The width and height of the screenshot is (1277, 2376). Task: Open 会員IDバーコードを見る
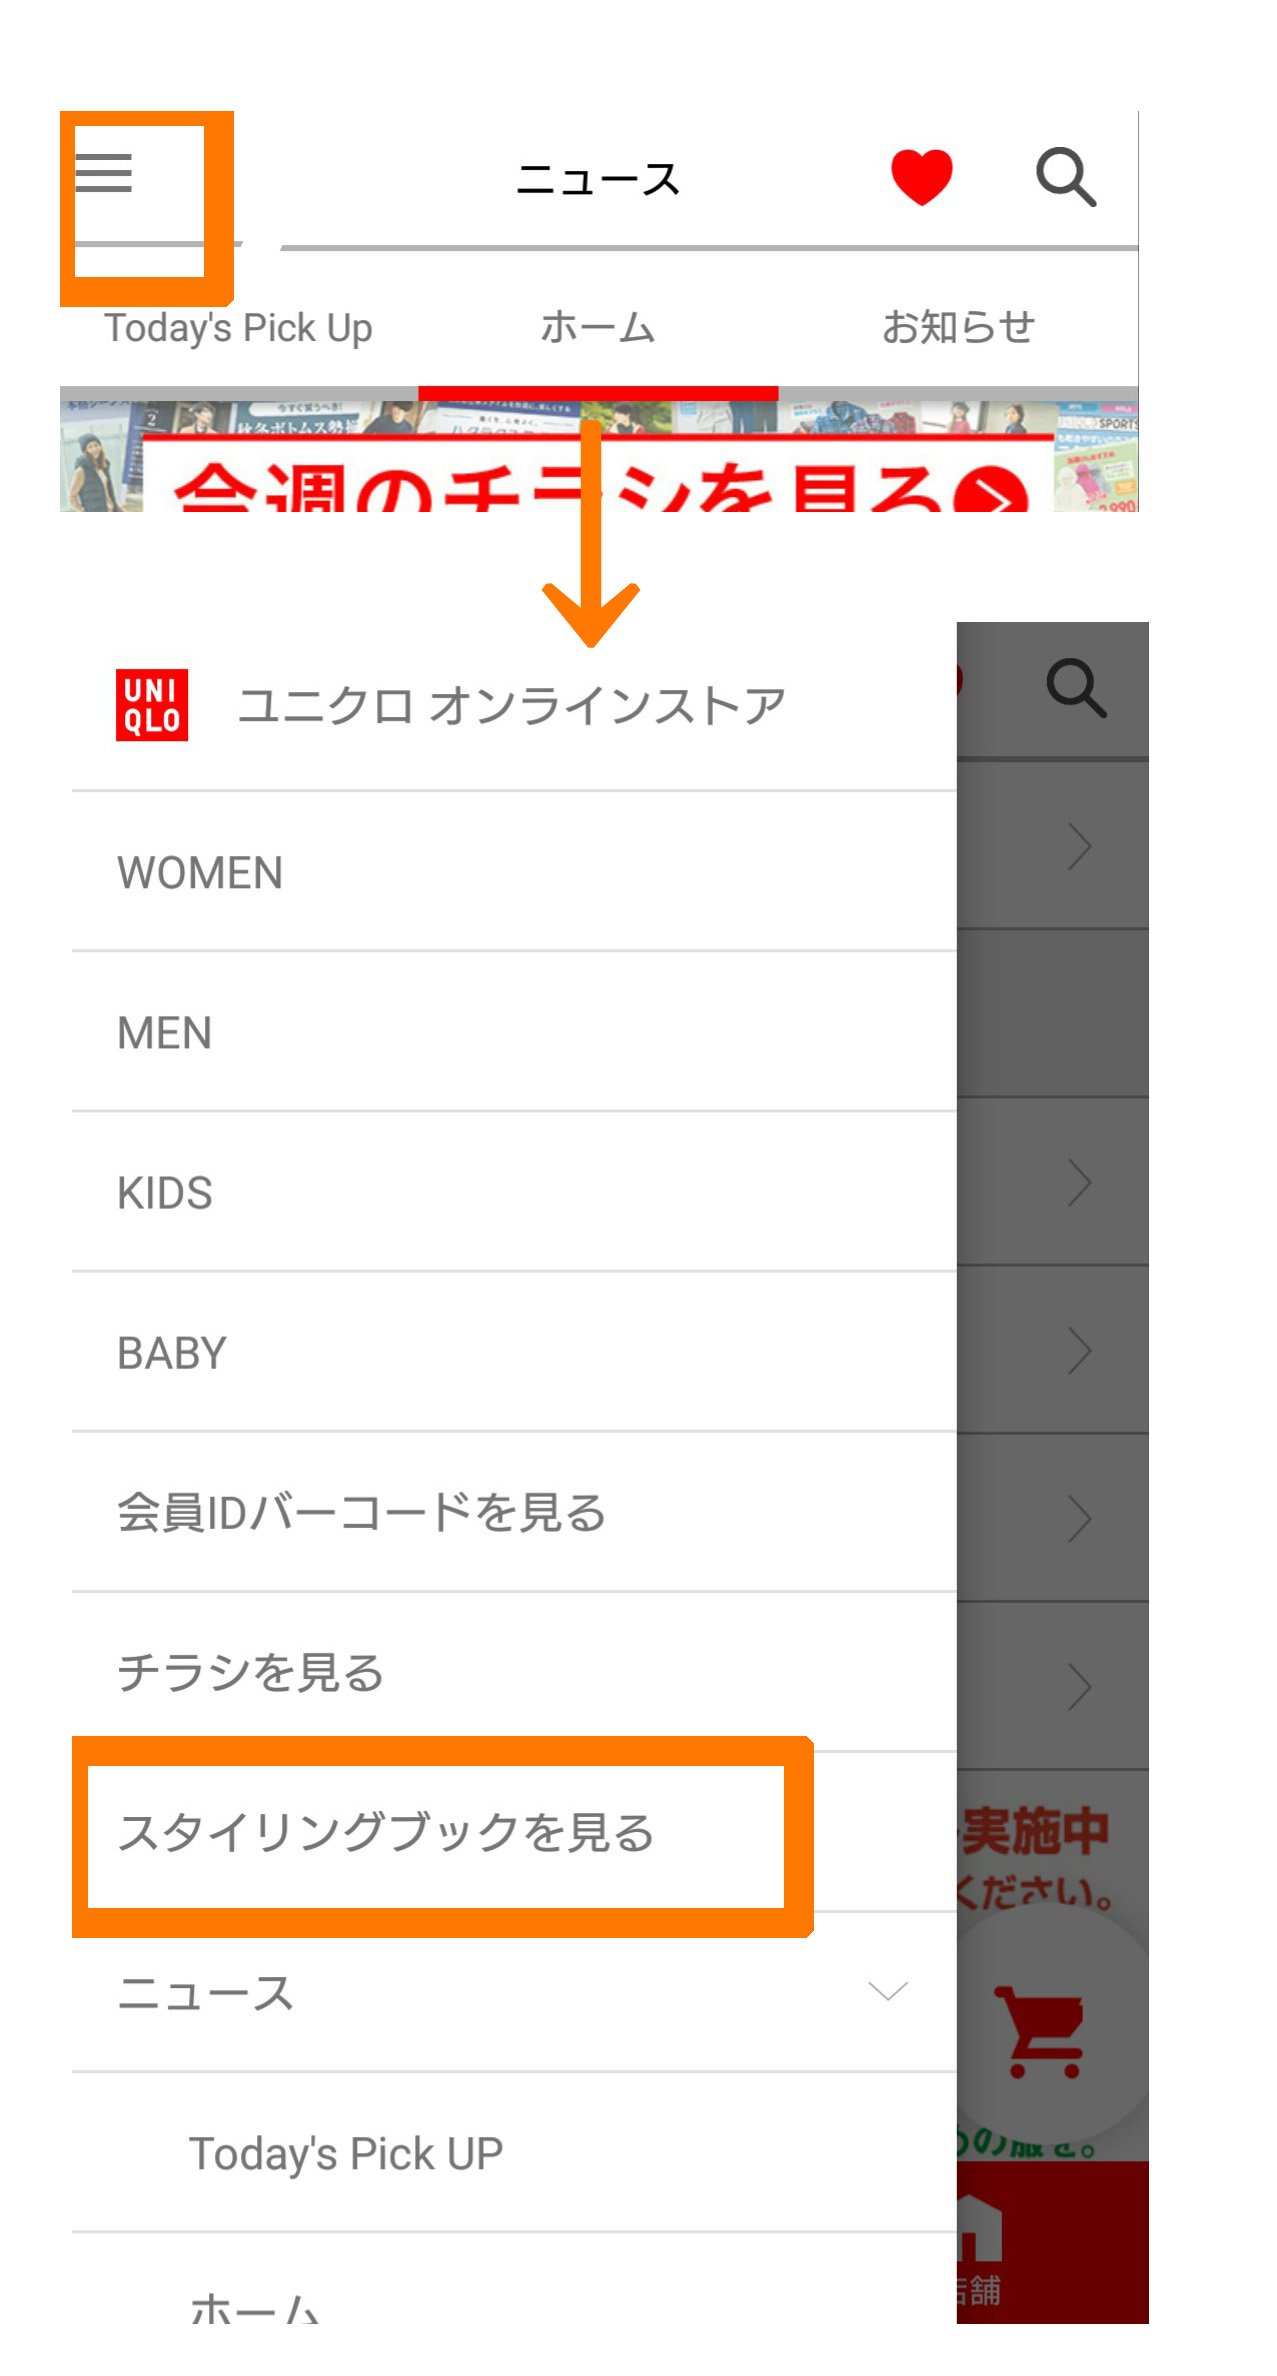coord(362,1513)
